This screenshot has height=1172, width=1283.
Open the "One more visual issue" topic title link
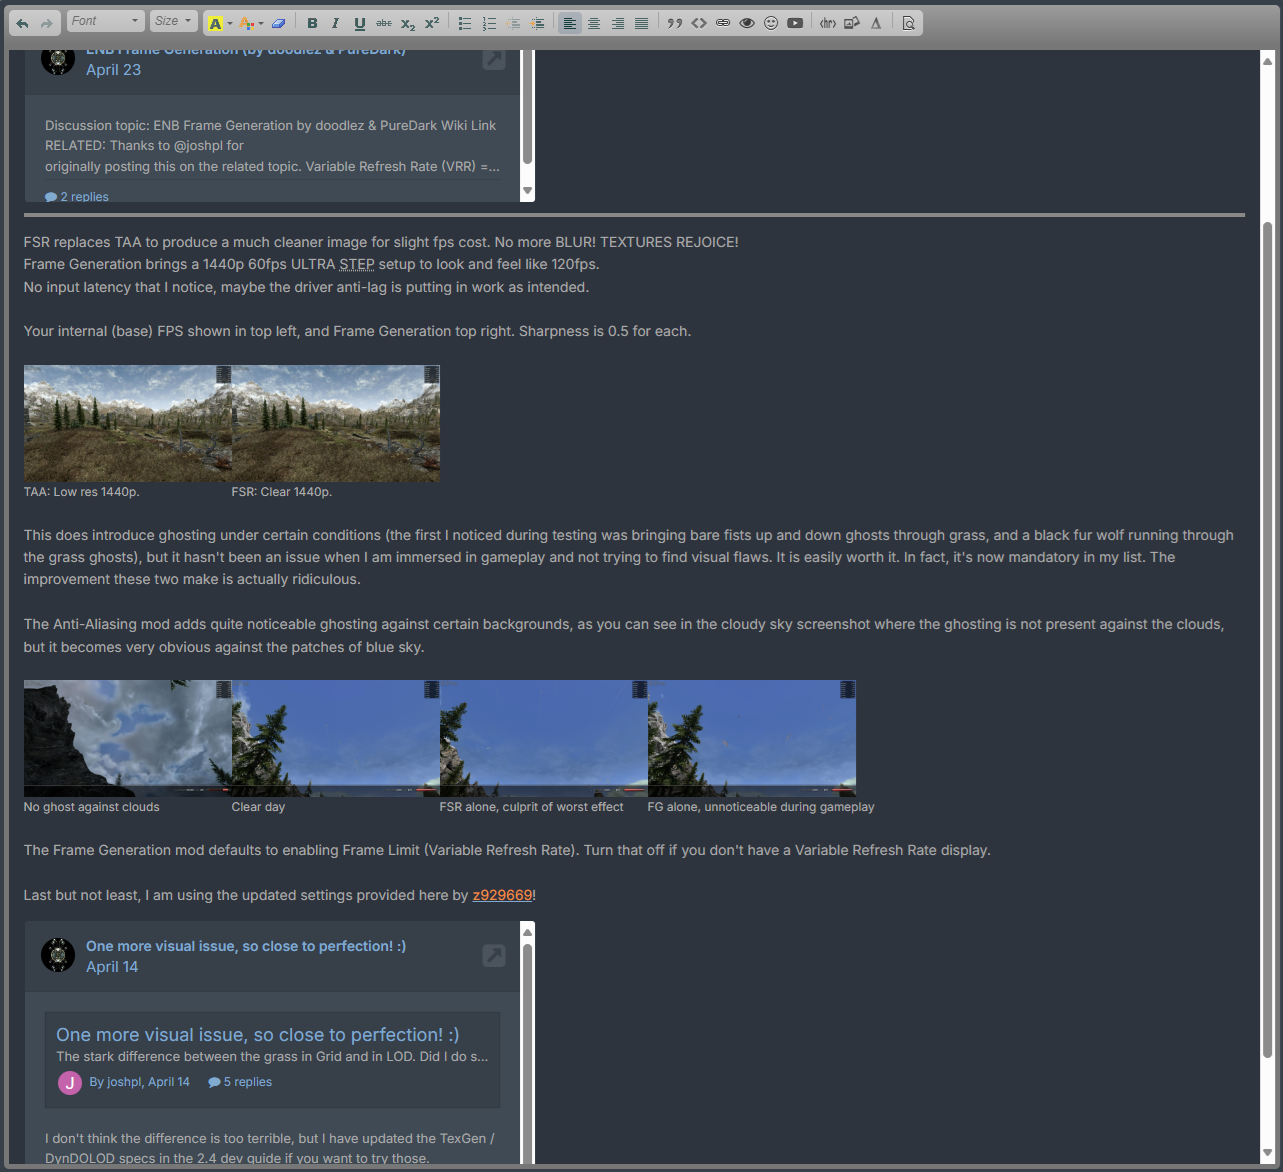click(246, 946)
